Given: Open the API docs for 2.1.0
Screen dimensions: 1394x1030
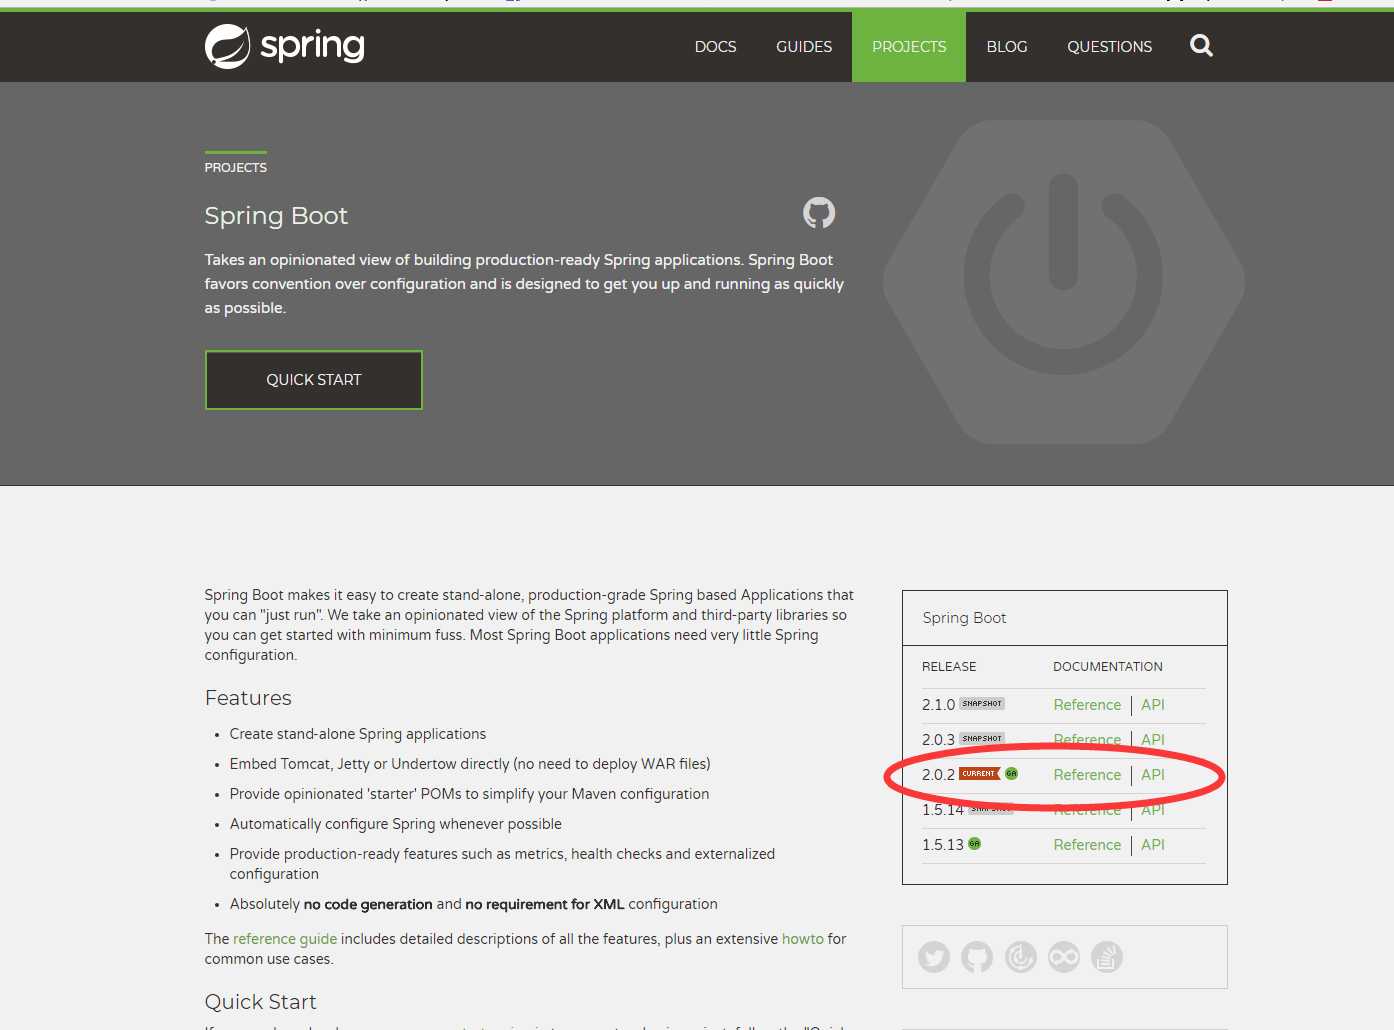Looking at the screenshot, I should pyautogui.click(x=1153, y=705).
